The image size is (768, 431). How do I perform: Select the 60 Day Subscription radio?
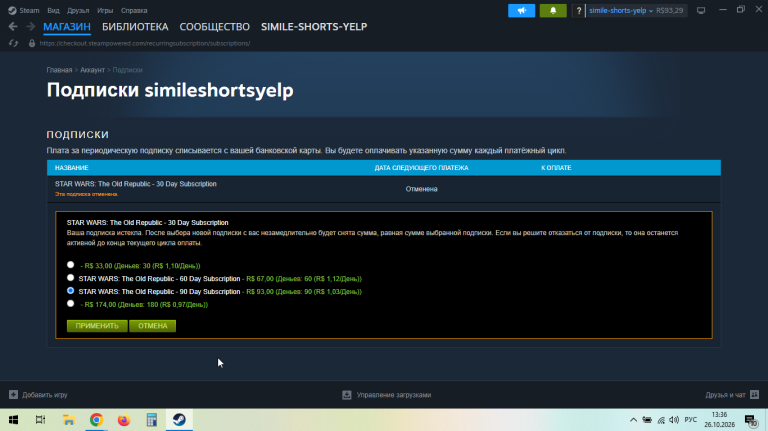[71, 278]
